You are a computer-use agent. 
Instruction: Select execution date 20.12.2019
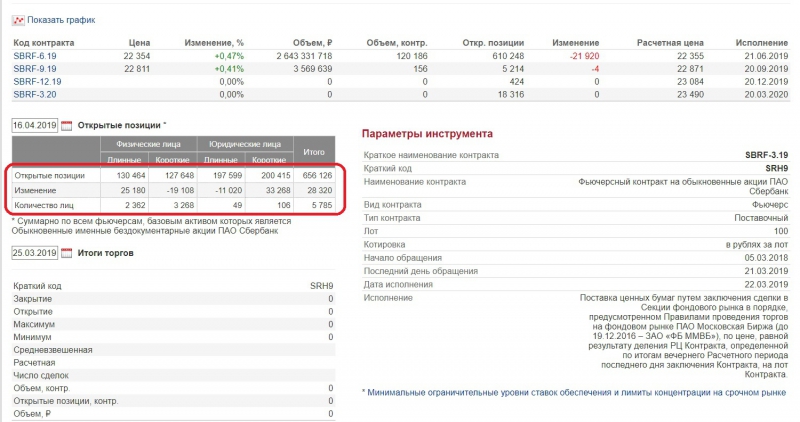coord(766,82)
